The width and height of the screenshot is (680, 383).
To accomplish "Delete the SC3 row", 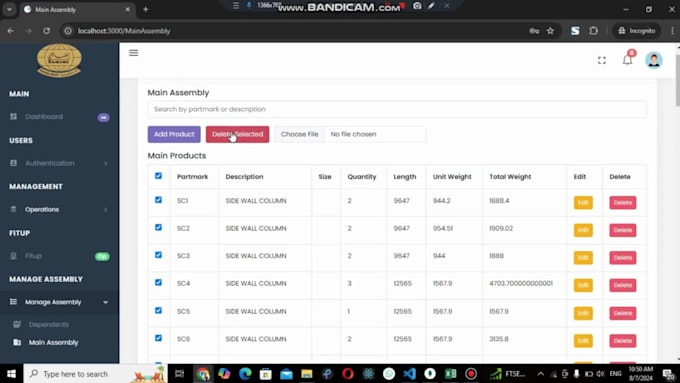I will 622,258.
